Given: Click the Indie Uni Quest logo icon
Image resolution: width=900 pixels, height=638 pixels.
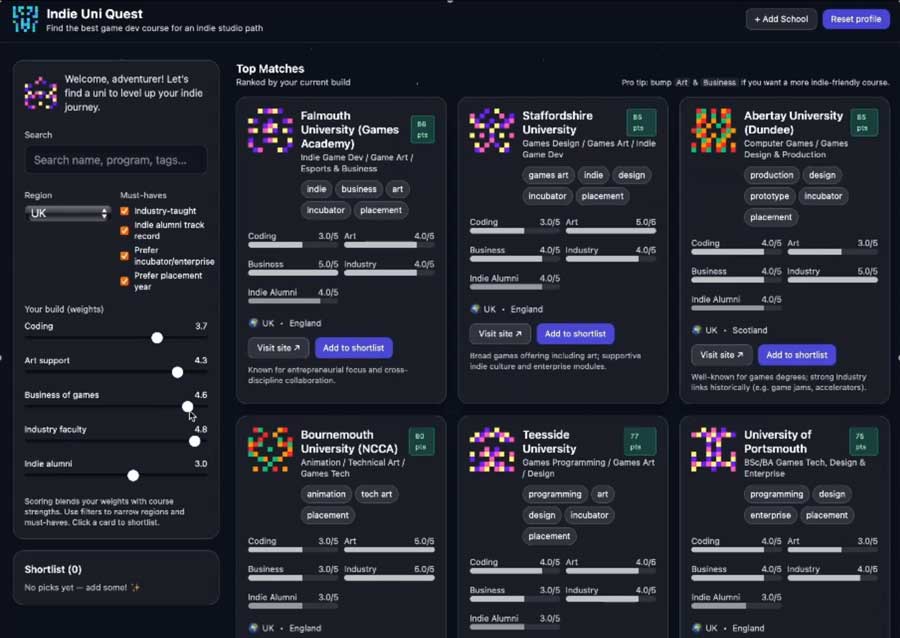Looking at the screenshot, I should pos(25,19).
